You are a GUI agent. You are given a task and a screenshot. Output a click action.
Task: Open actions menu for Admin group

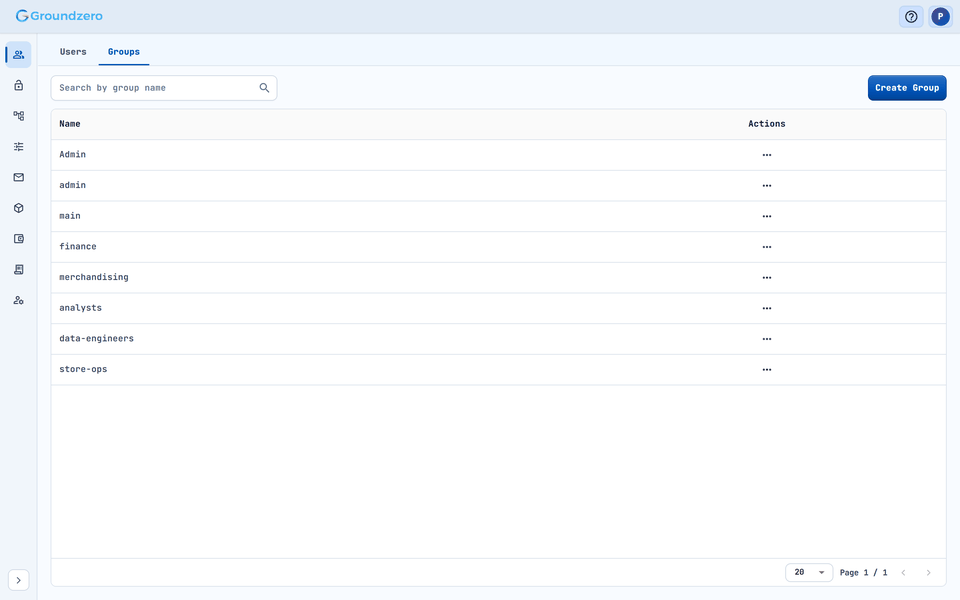click(767, 155)
